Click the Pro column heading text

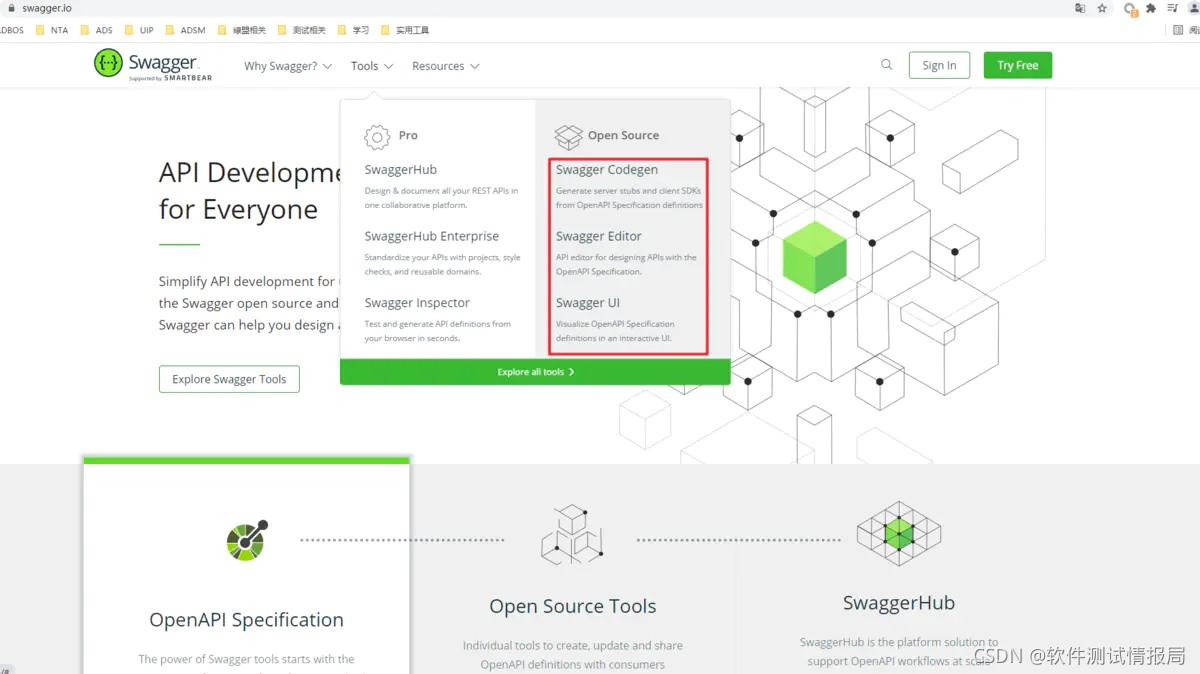(408, 135)
